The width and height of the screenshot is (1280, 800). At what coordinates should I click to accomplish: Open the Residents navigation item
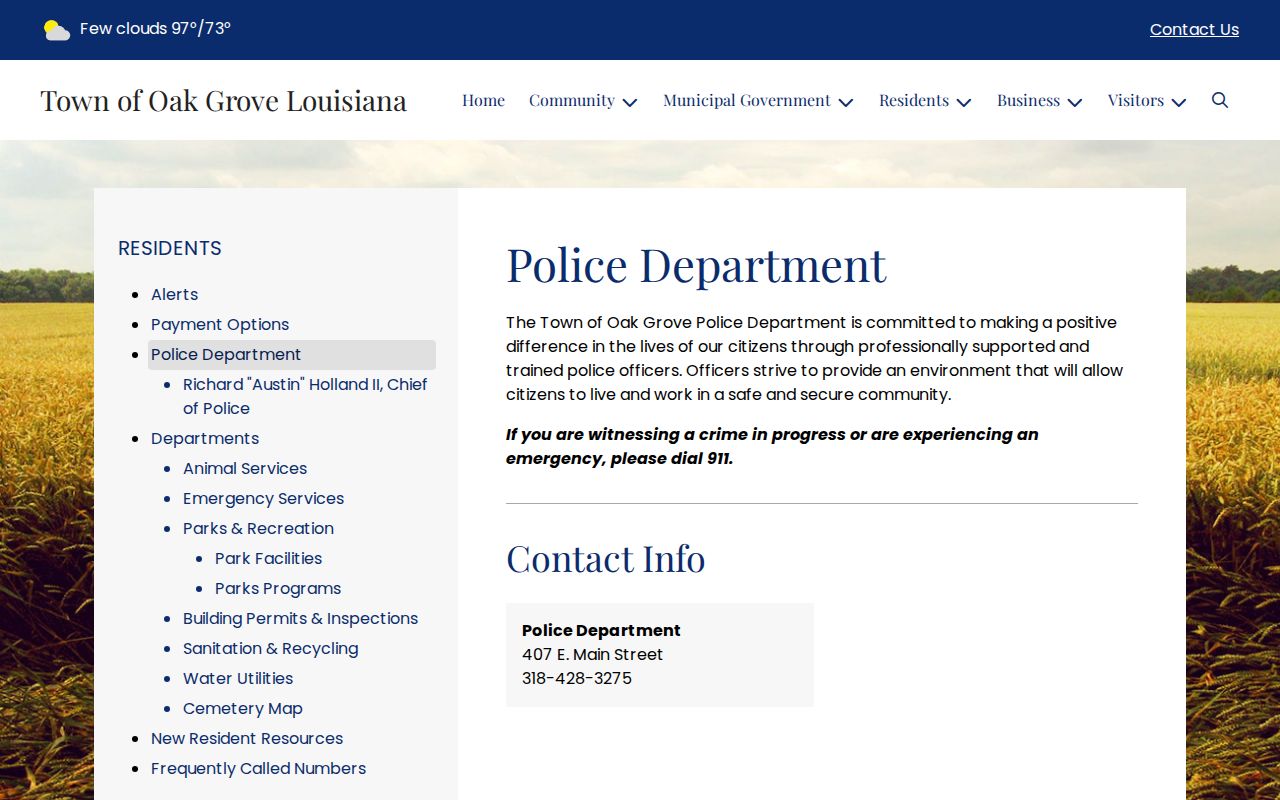[914, 100]
